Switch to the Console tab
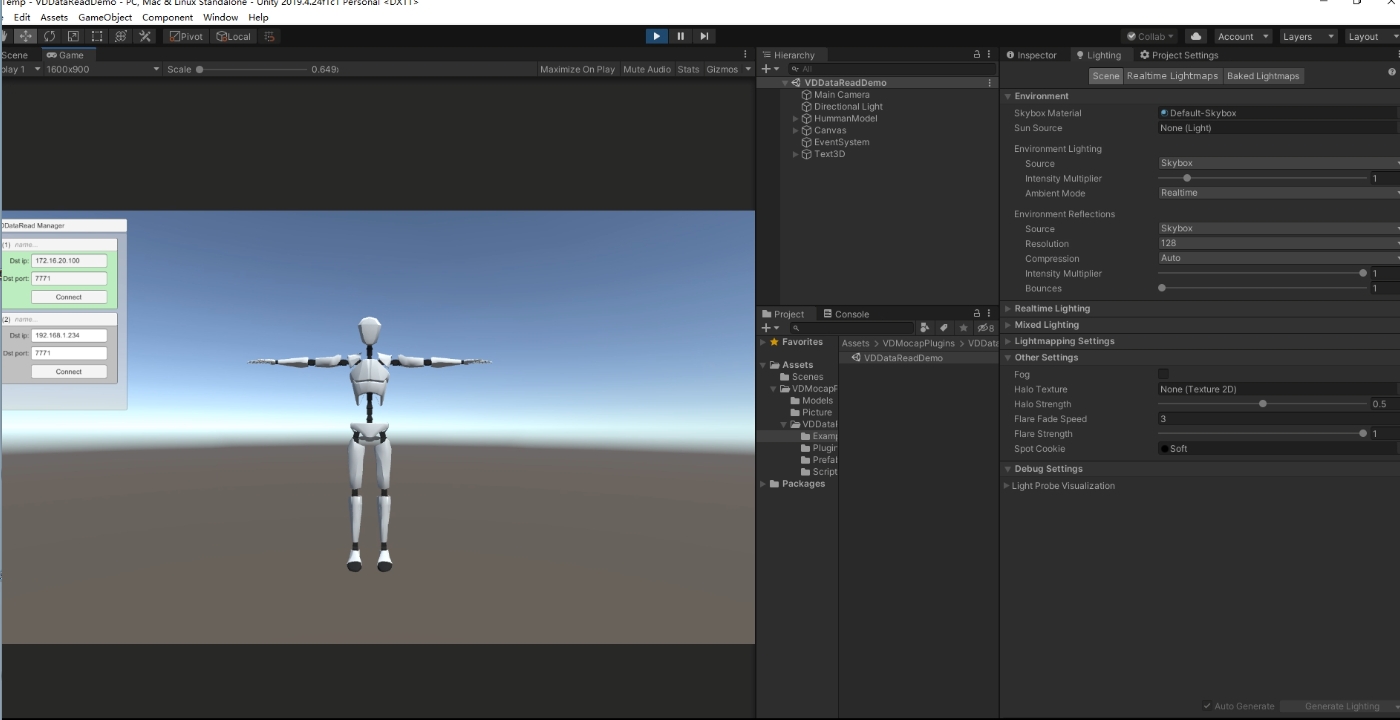The image size is (1400, 720). 846,314
